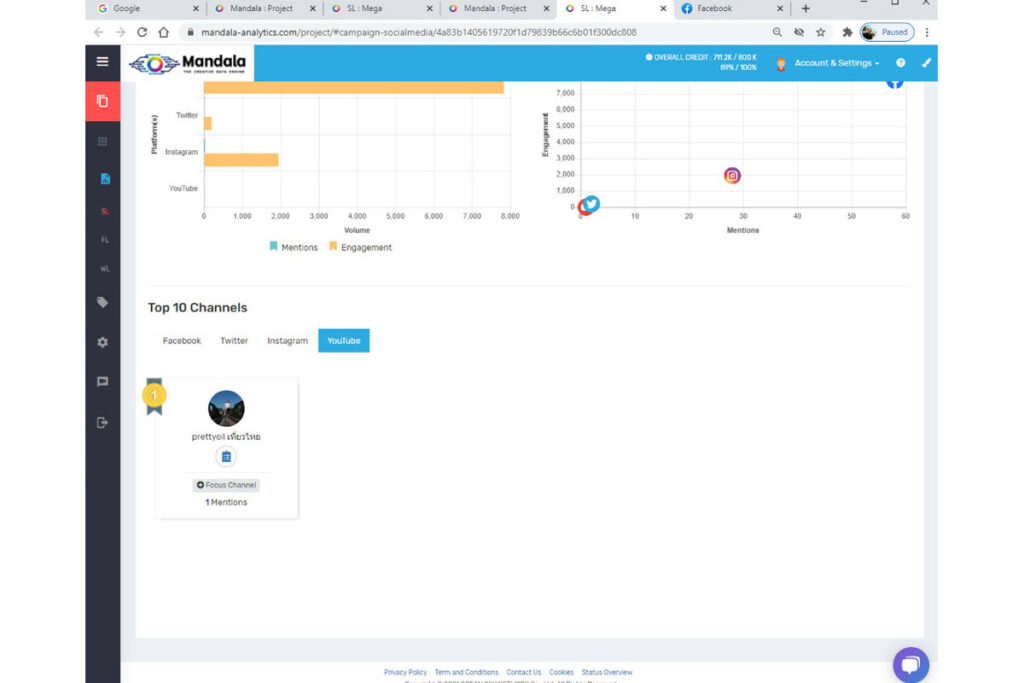Click the browser home button
This screenshot has width=1024, height=683.
[x=163, y=32]
